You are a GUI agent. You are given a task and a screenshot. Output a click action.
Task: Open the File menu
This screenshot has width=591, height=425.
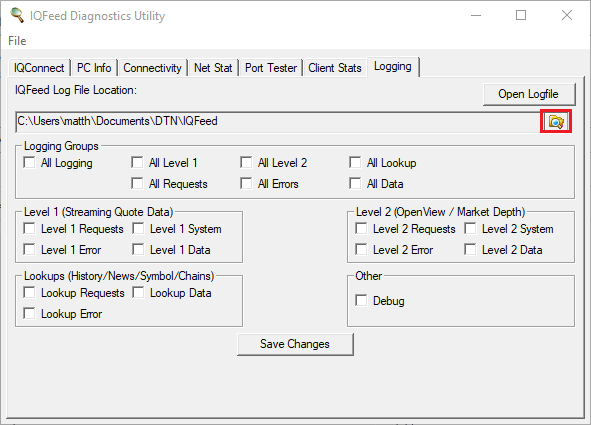pyautogui.click(x=17, y=41)
